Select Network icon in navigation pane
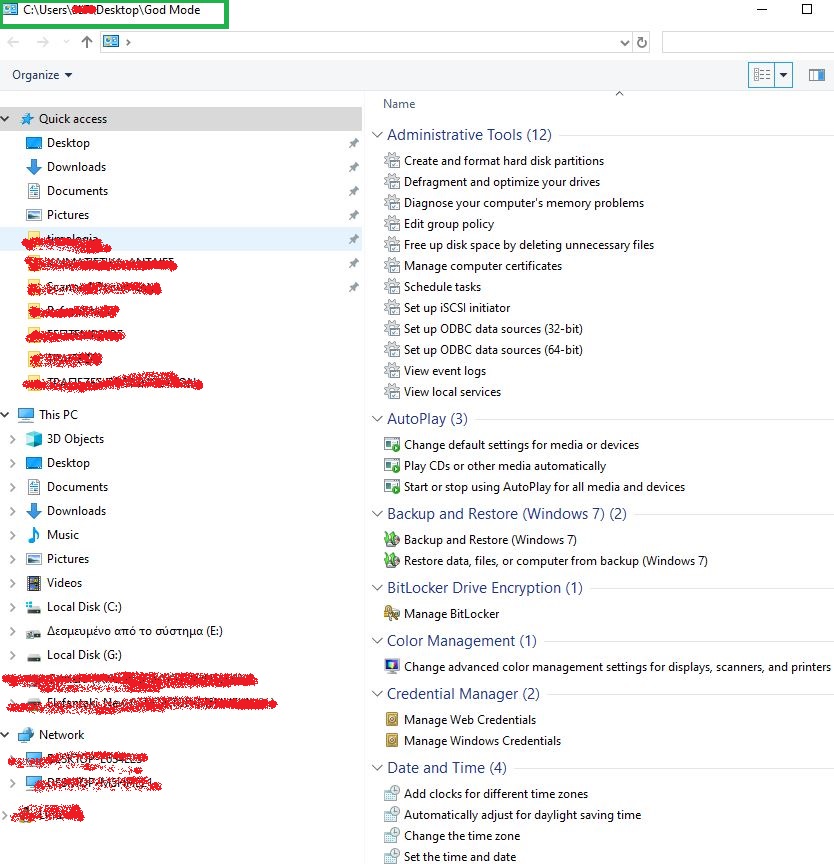The image size is (834, 864). (x=26, y=735)
